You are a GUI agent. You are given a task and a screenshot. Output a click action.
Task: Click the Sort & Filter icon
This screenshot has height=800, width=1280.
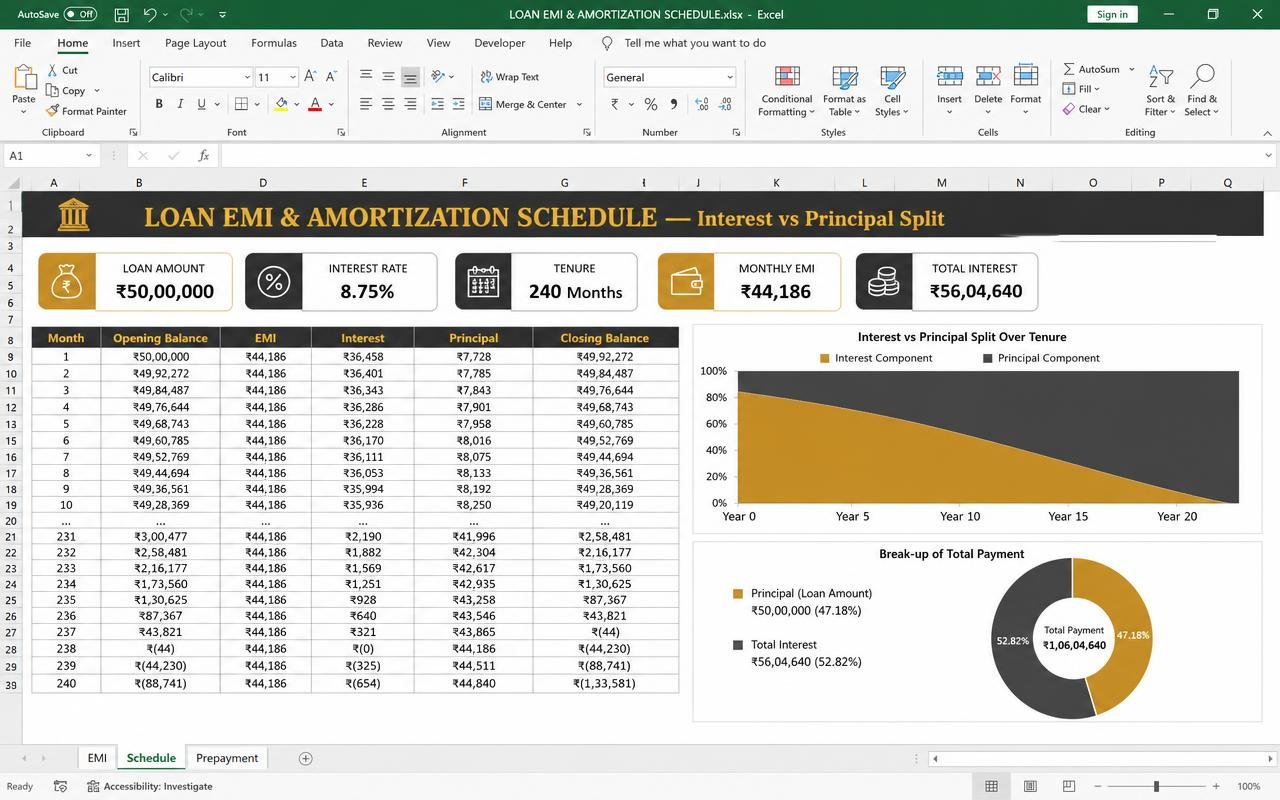(x=1161, y=77)
